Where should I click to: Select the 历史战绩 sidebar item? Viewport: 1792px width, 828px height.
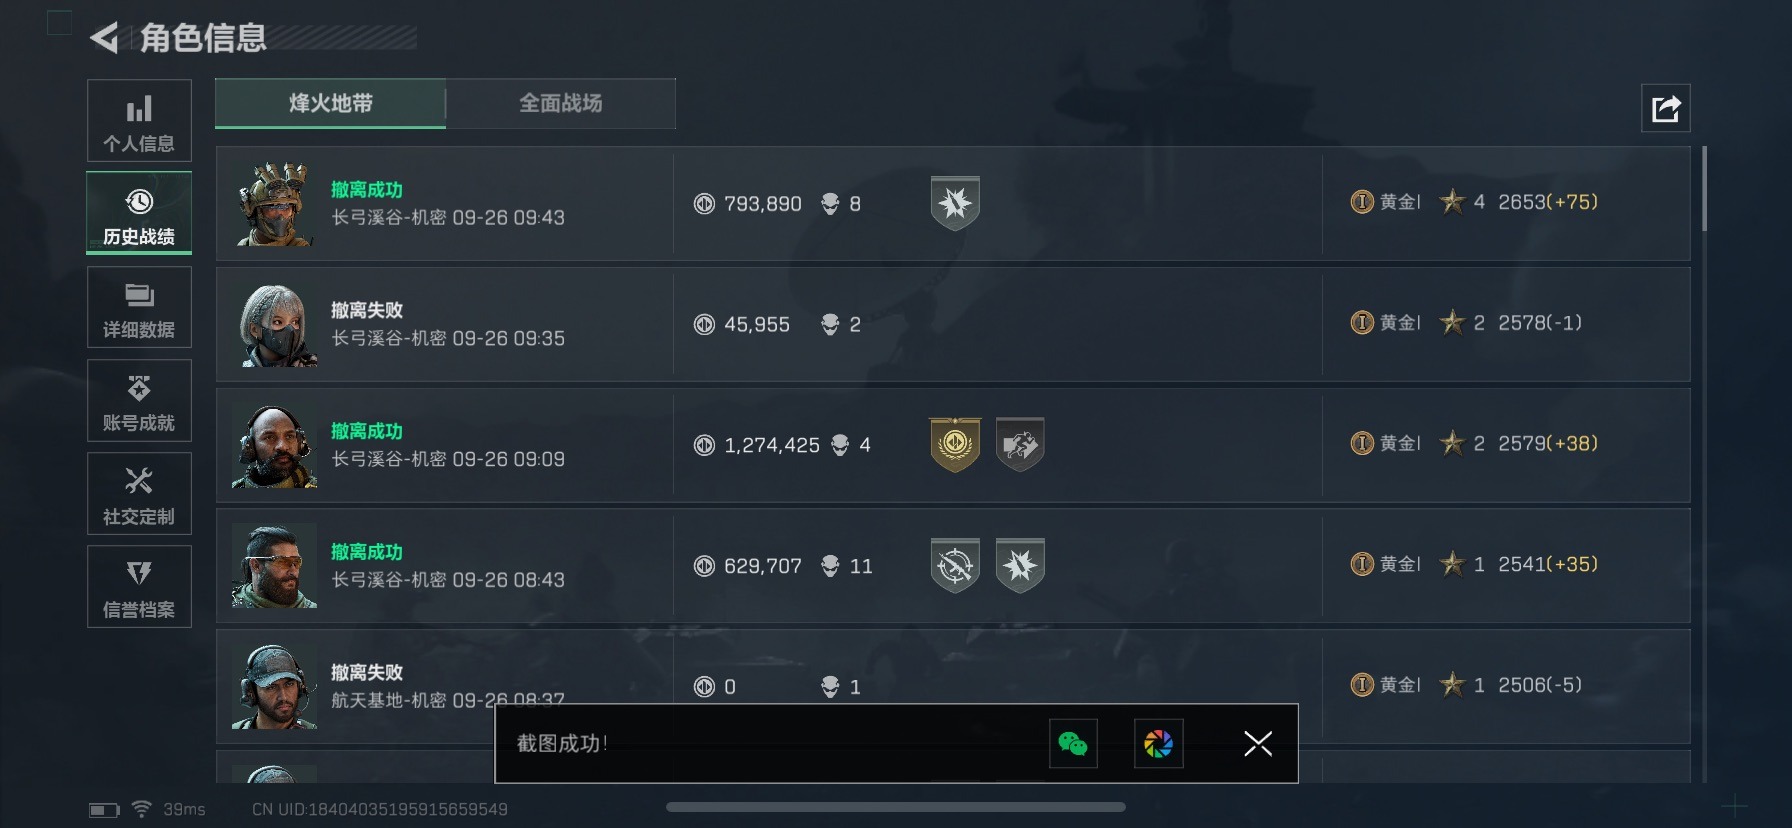point(139,213)
